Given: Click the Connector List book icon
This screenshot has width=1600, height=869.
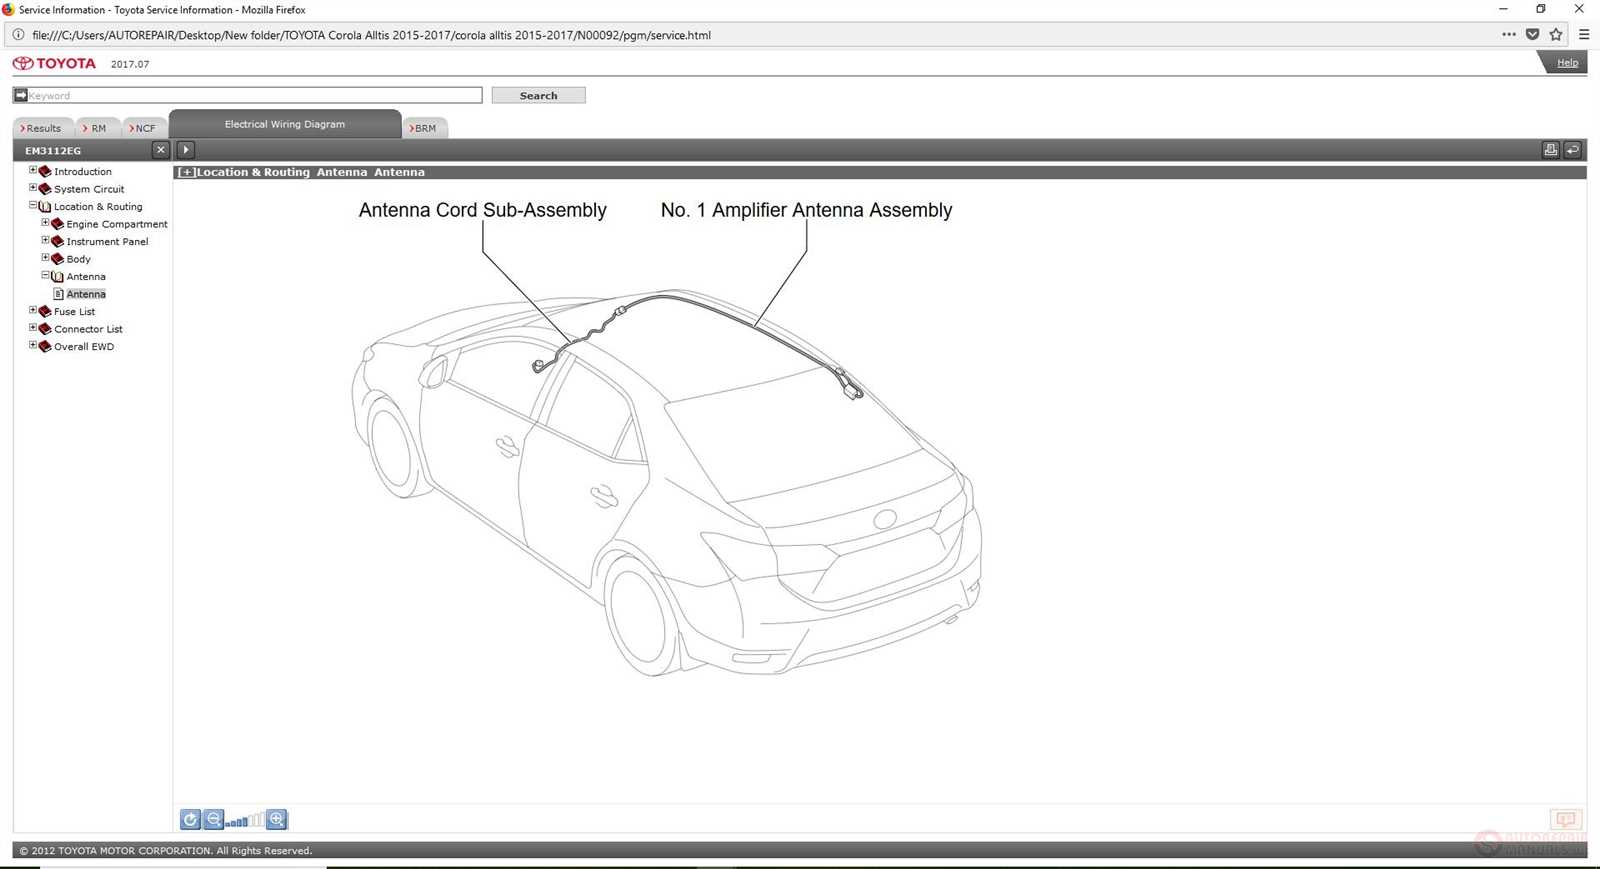Looking at the screenshot, I should [x=45, y=329].
